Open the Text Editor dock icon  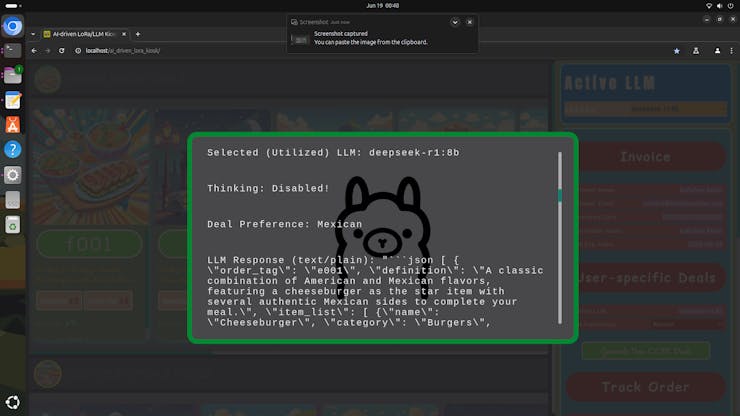[13, 100]
